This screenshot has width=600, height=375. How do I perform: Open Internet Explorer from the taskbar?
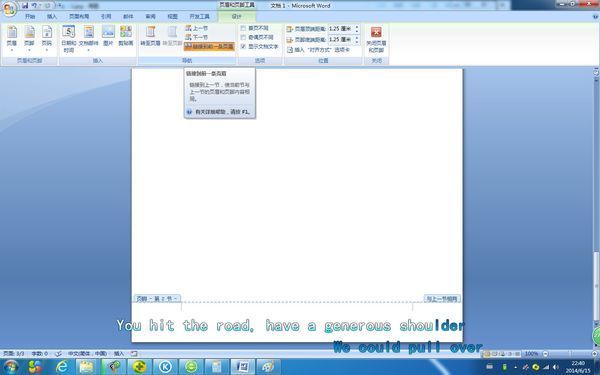(x=62, y=367)
